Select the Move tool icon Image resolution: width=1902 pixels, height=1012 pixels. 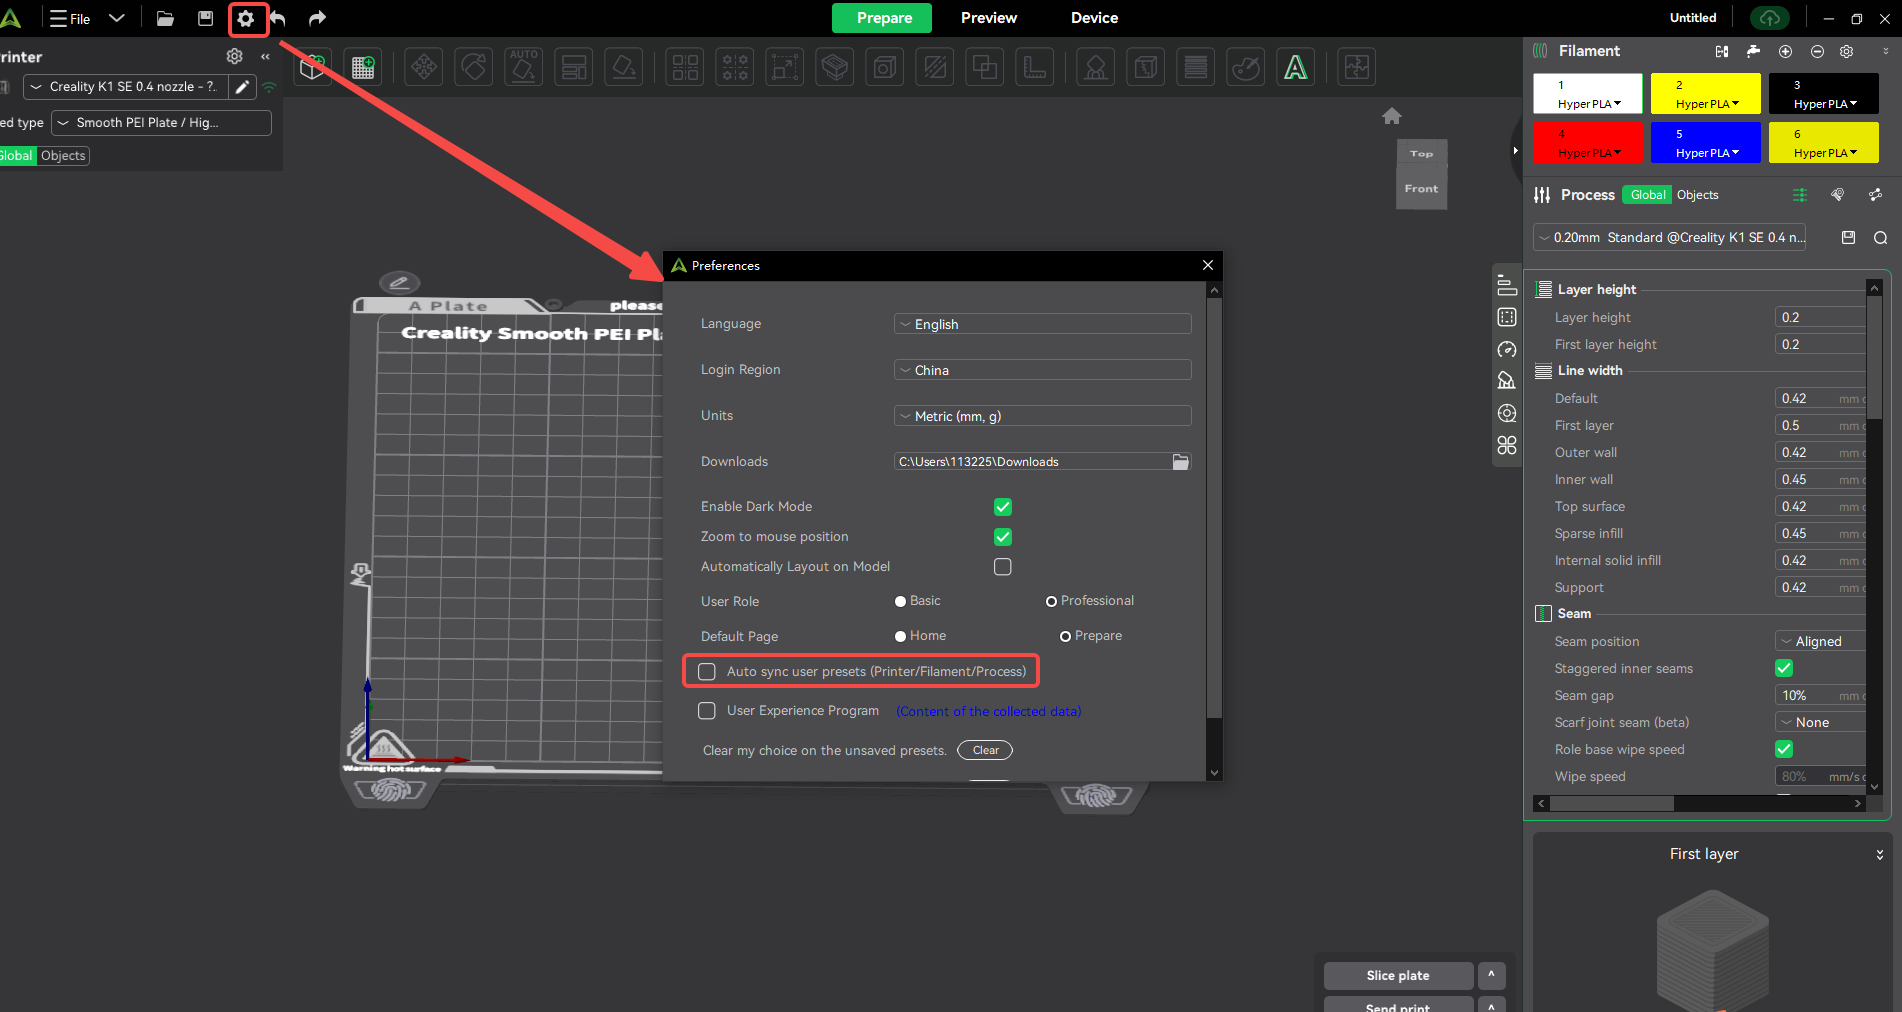coord(424,67)
